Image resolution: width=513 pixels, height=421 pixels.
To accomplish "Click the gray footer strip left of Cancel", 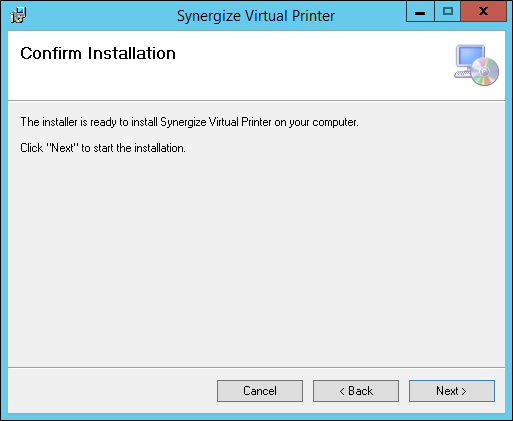I will coord(112,391).
